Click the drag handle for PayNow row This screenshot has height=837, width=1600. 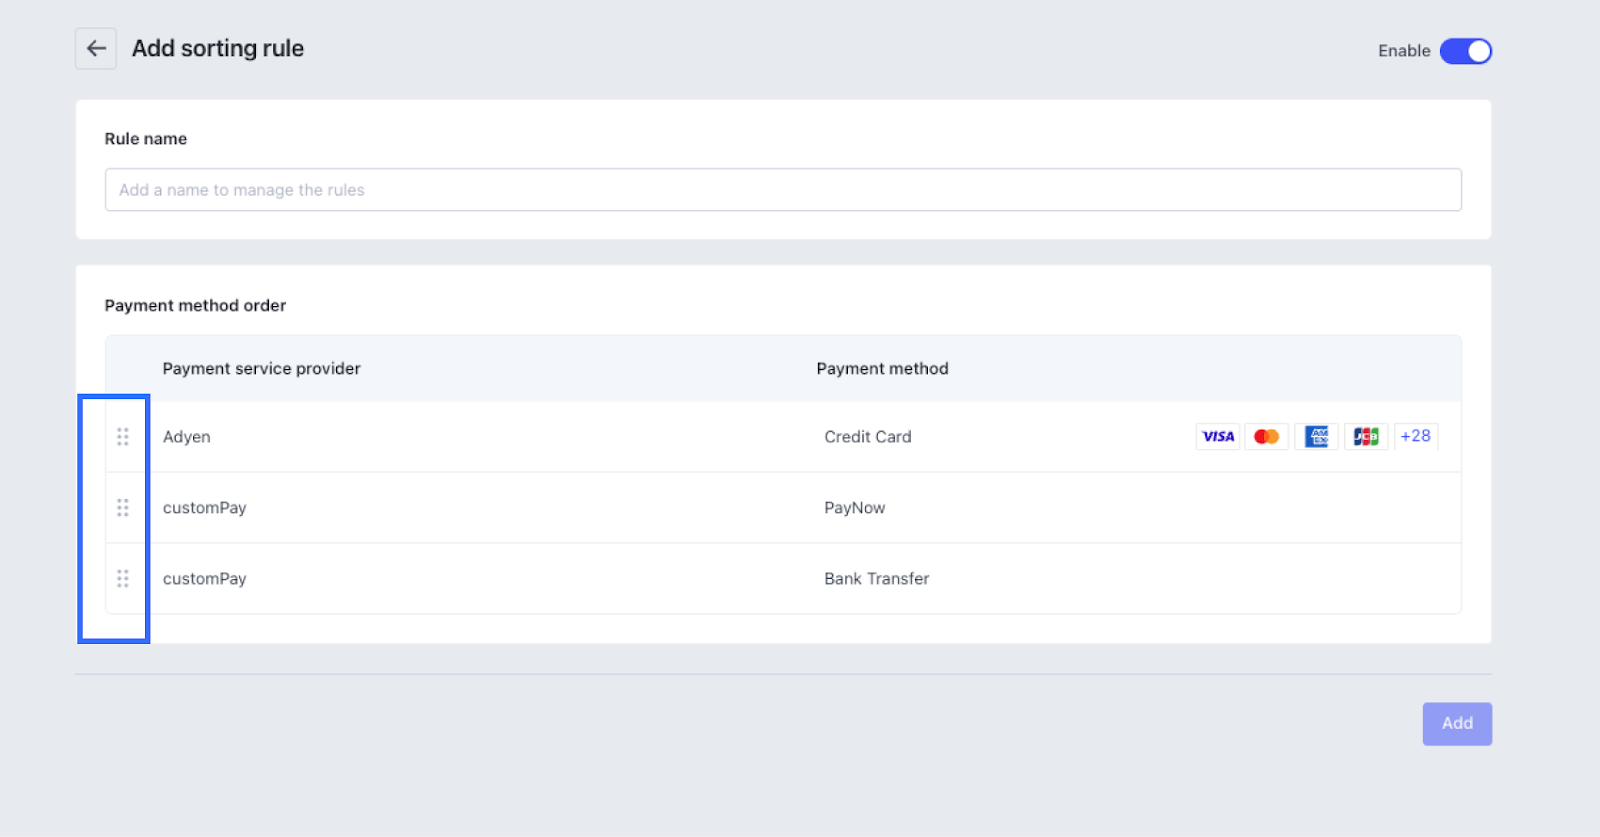tap(123, 508)
